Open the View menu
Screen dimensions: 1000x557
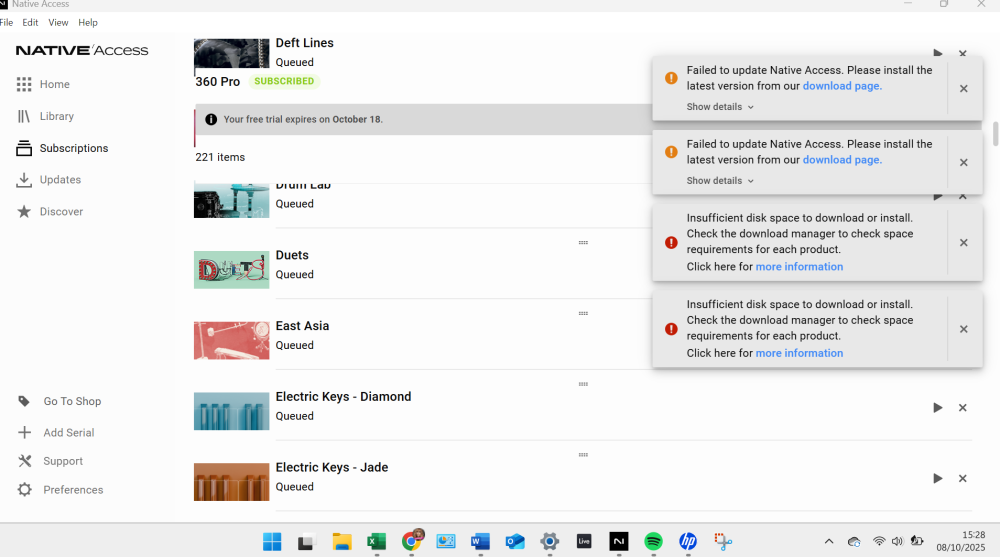58,22
